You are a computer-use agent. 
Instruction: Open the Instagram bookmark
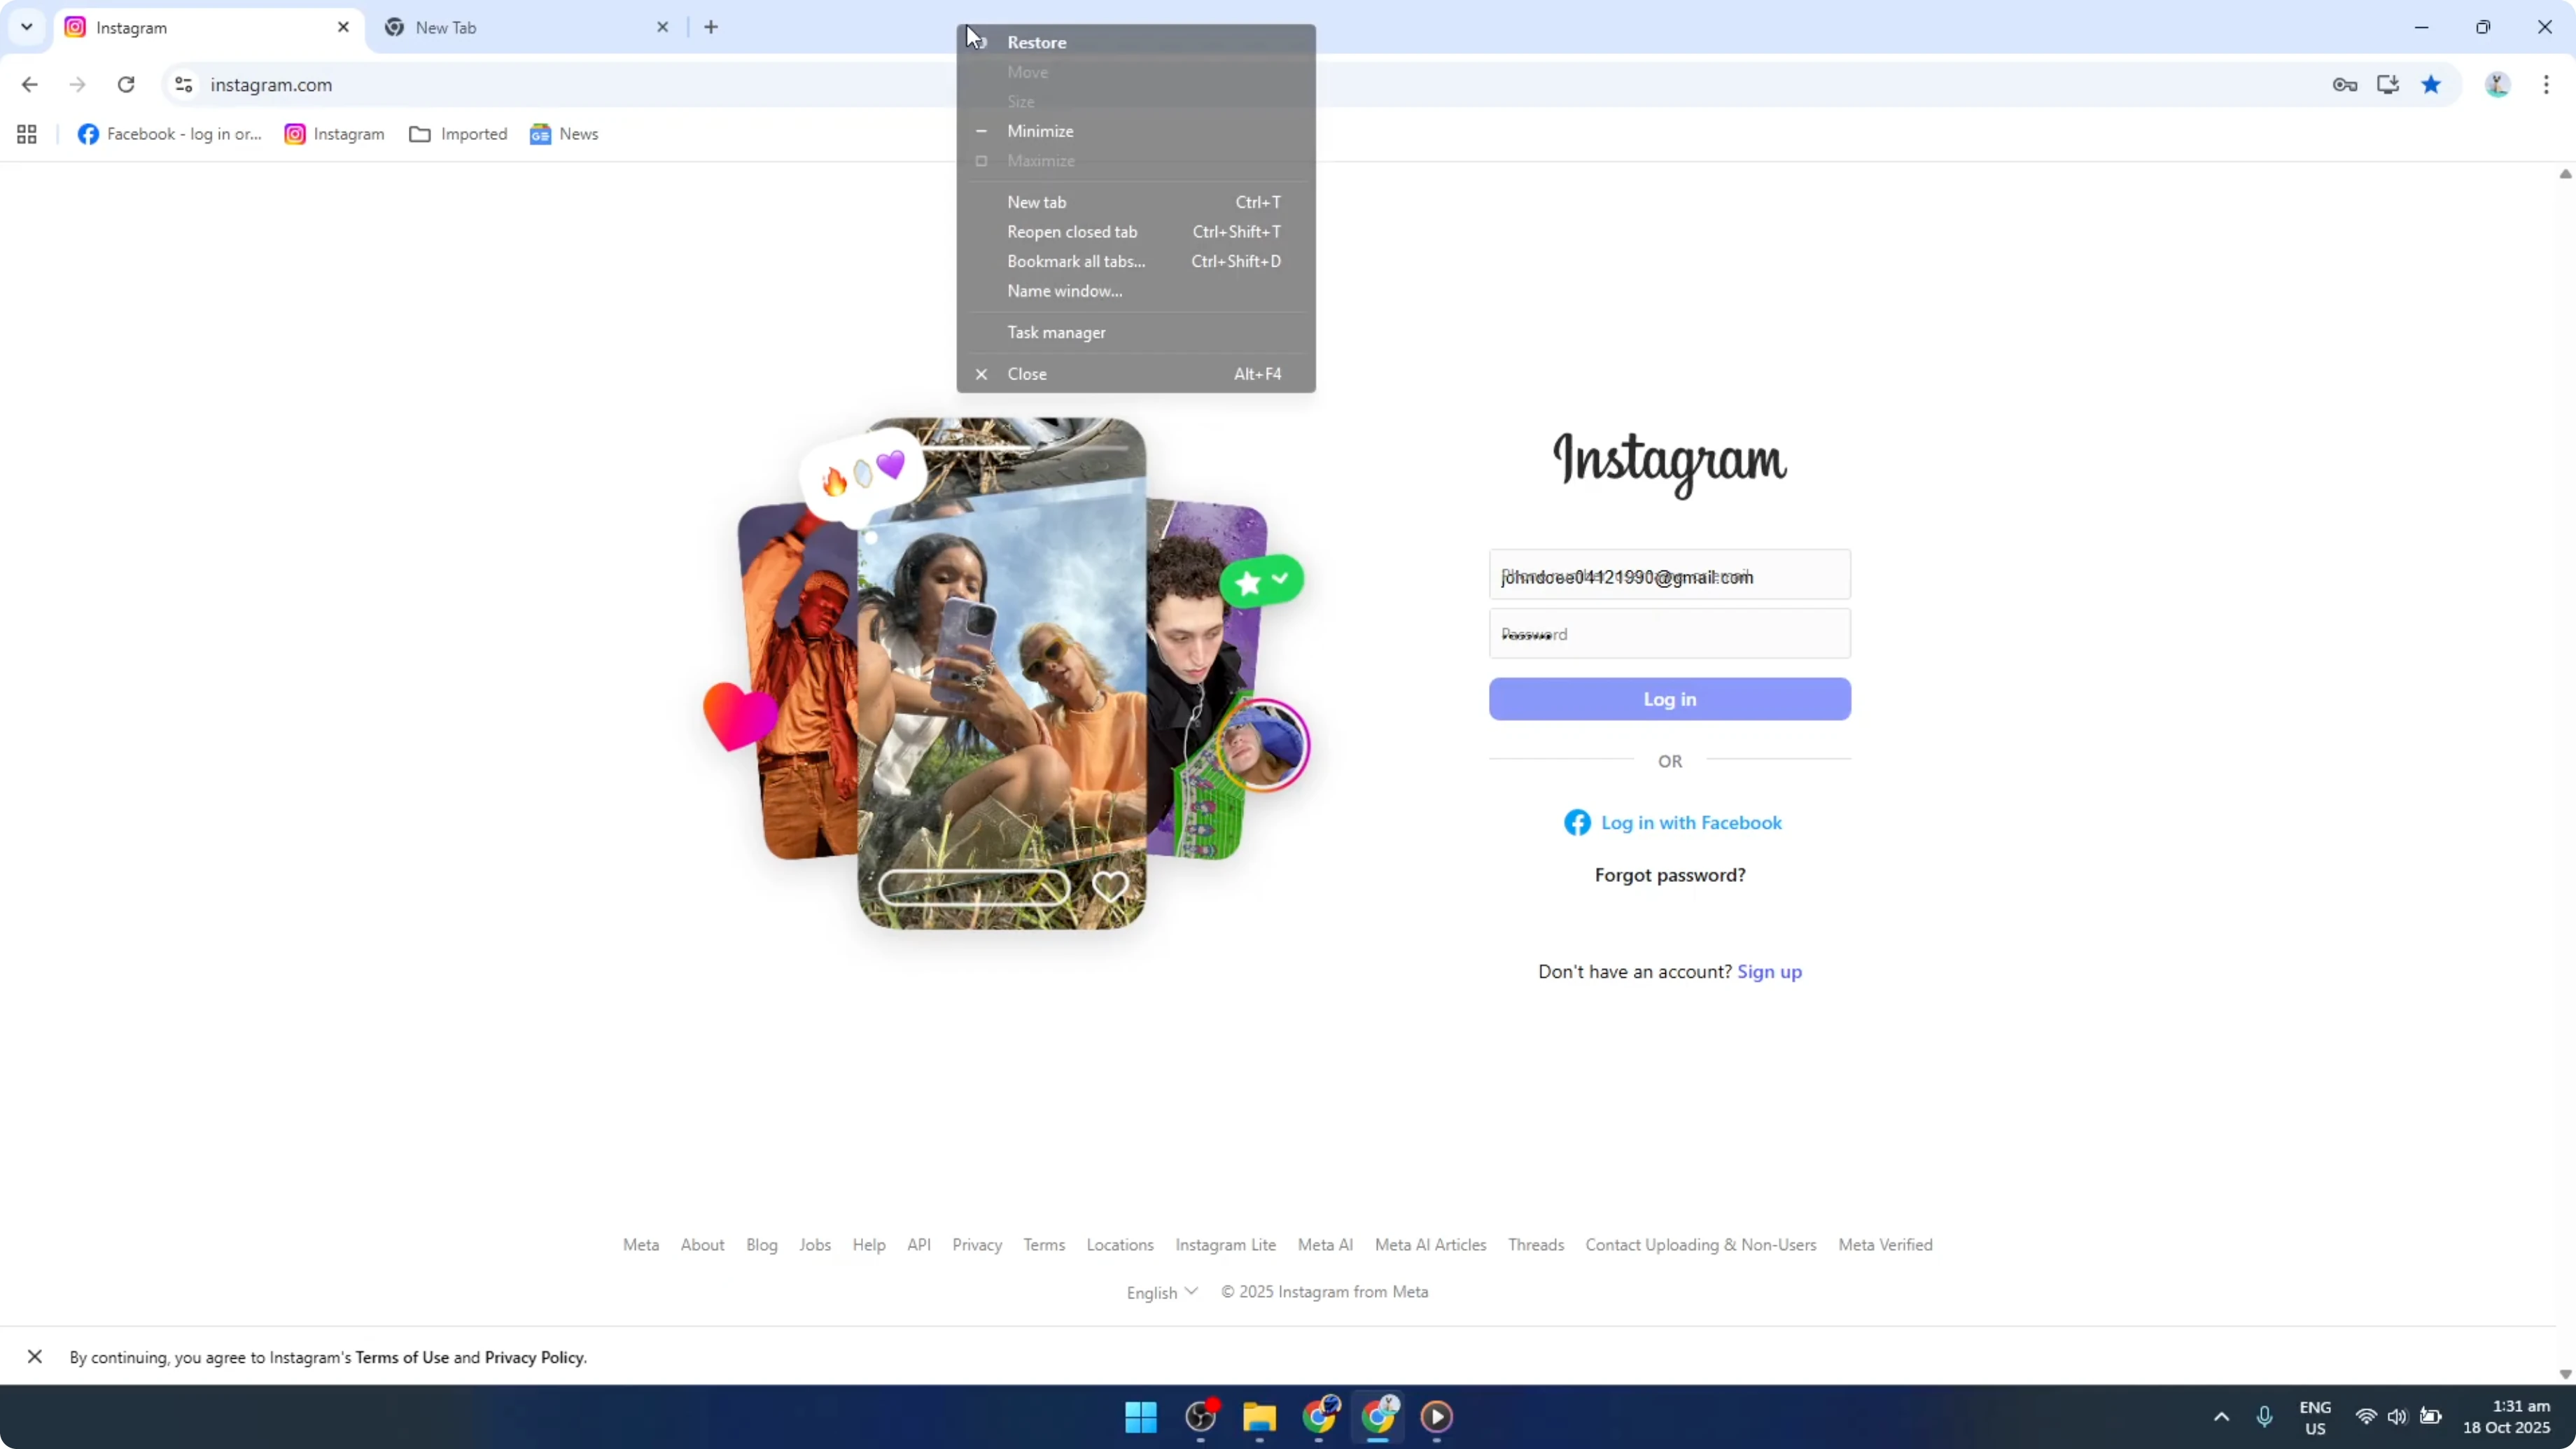[335, 134]
